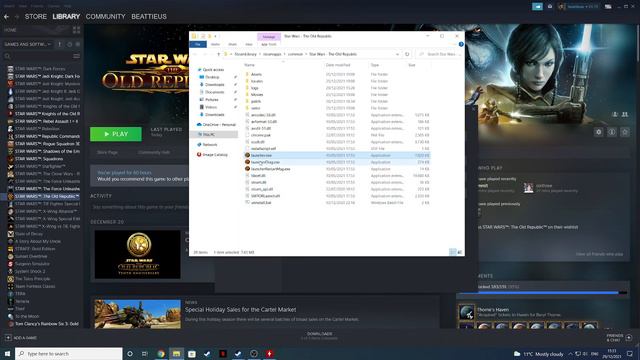Open the Steam LIBRARY tab

66,17
